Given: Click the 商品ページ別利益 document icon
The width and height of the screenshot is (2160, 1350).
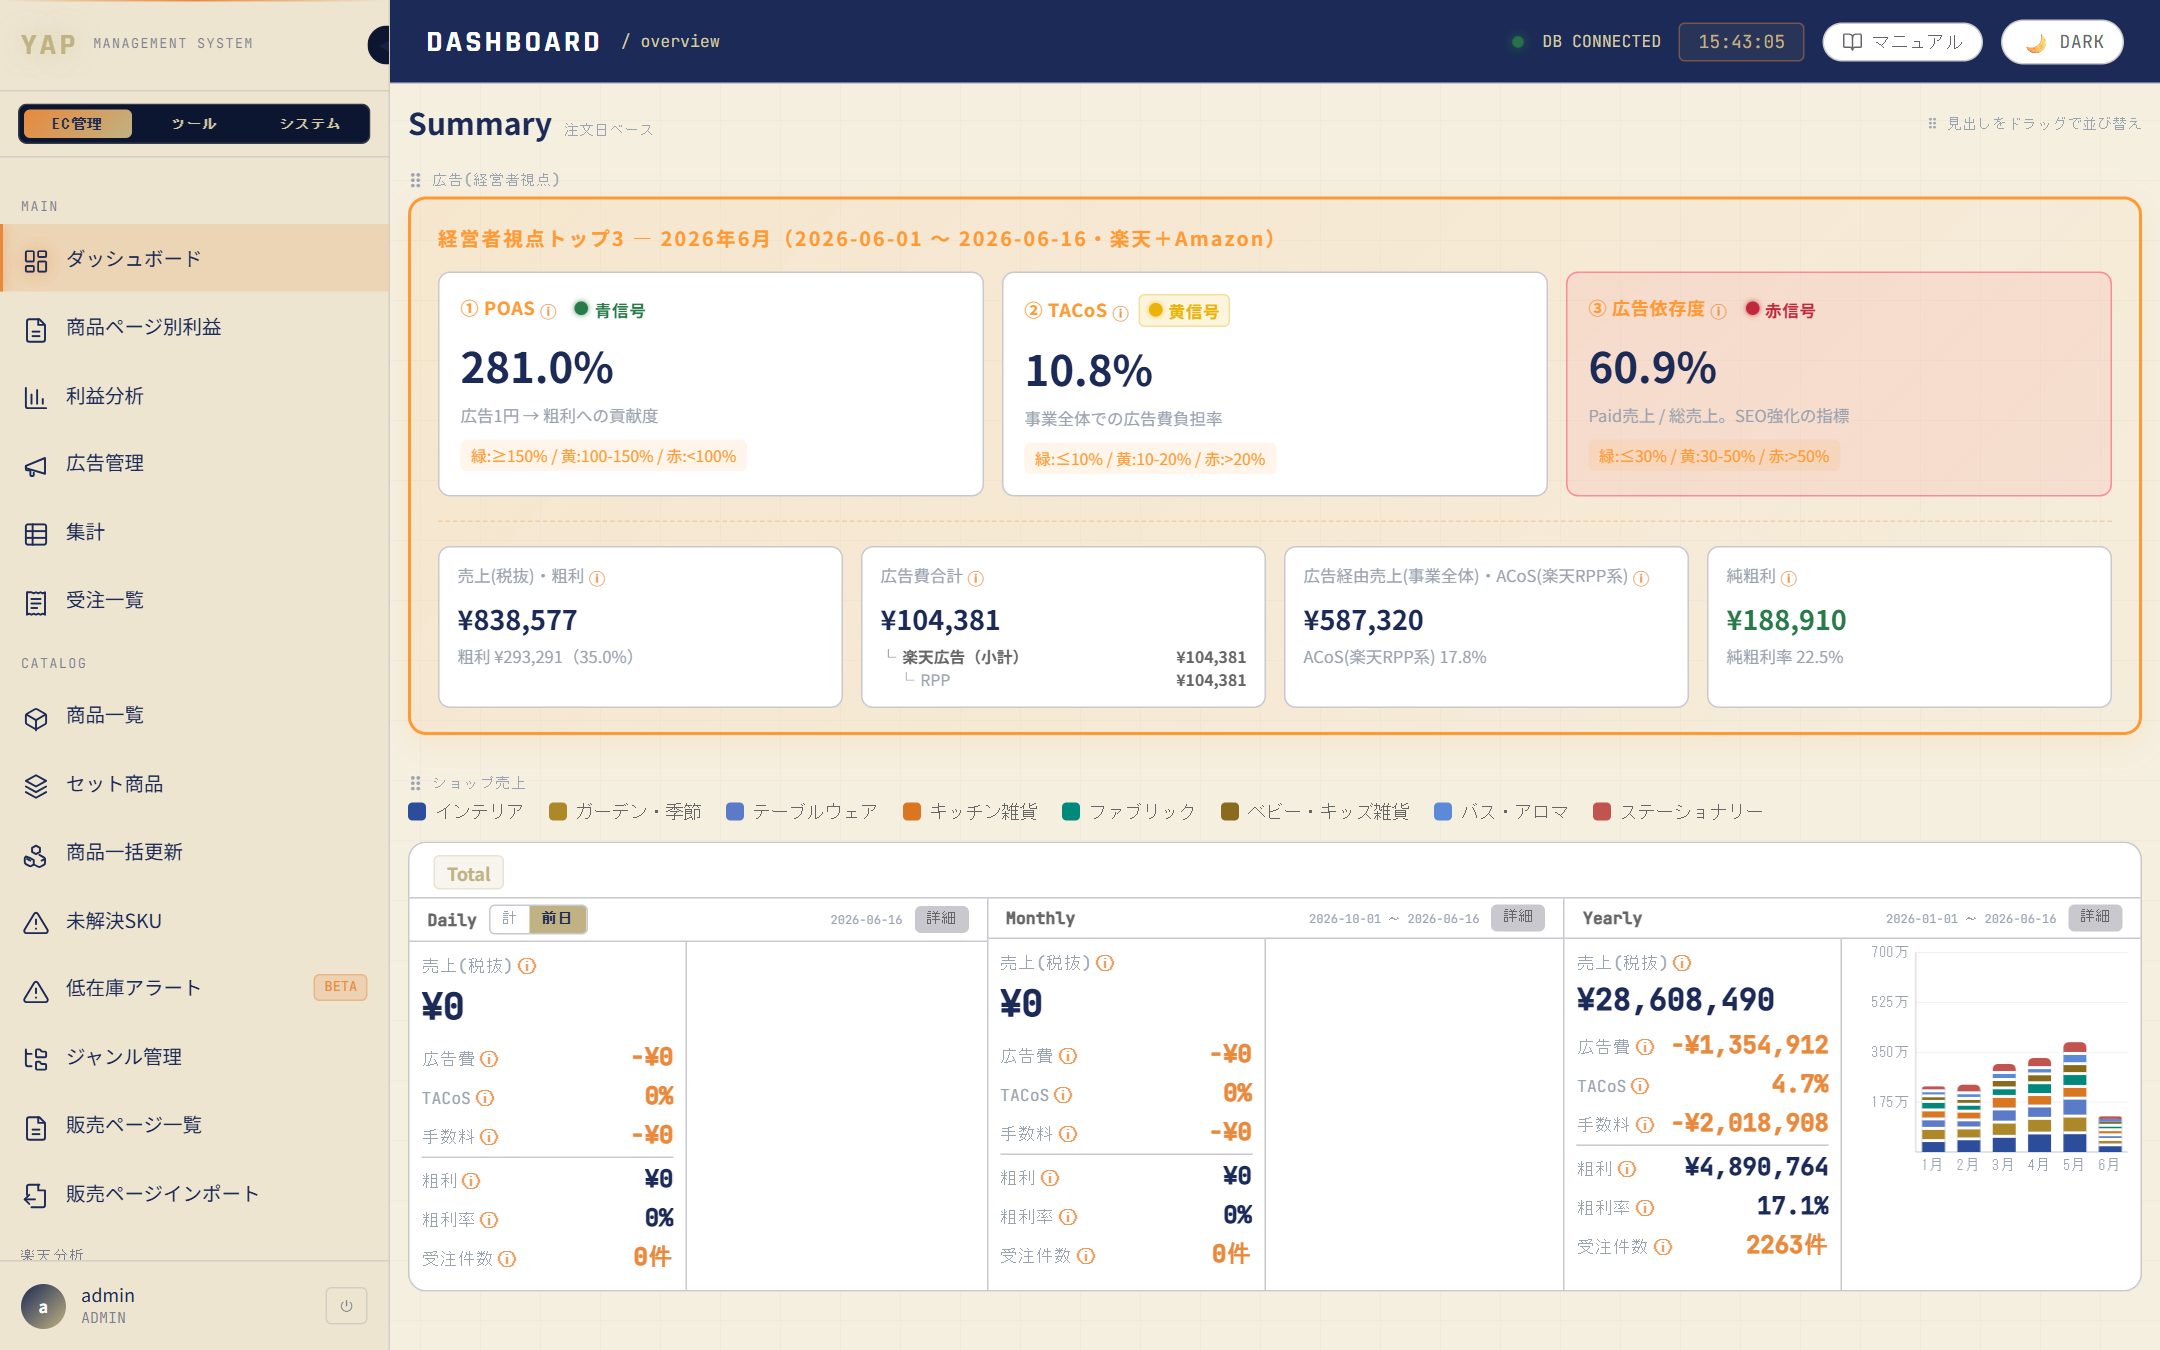Looking at the screenshot, I should coord(36,329).
